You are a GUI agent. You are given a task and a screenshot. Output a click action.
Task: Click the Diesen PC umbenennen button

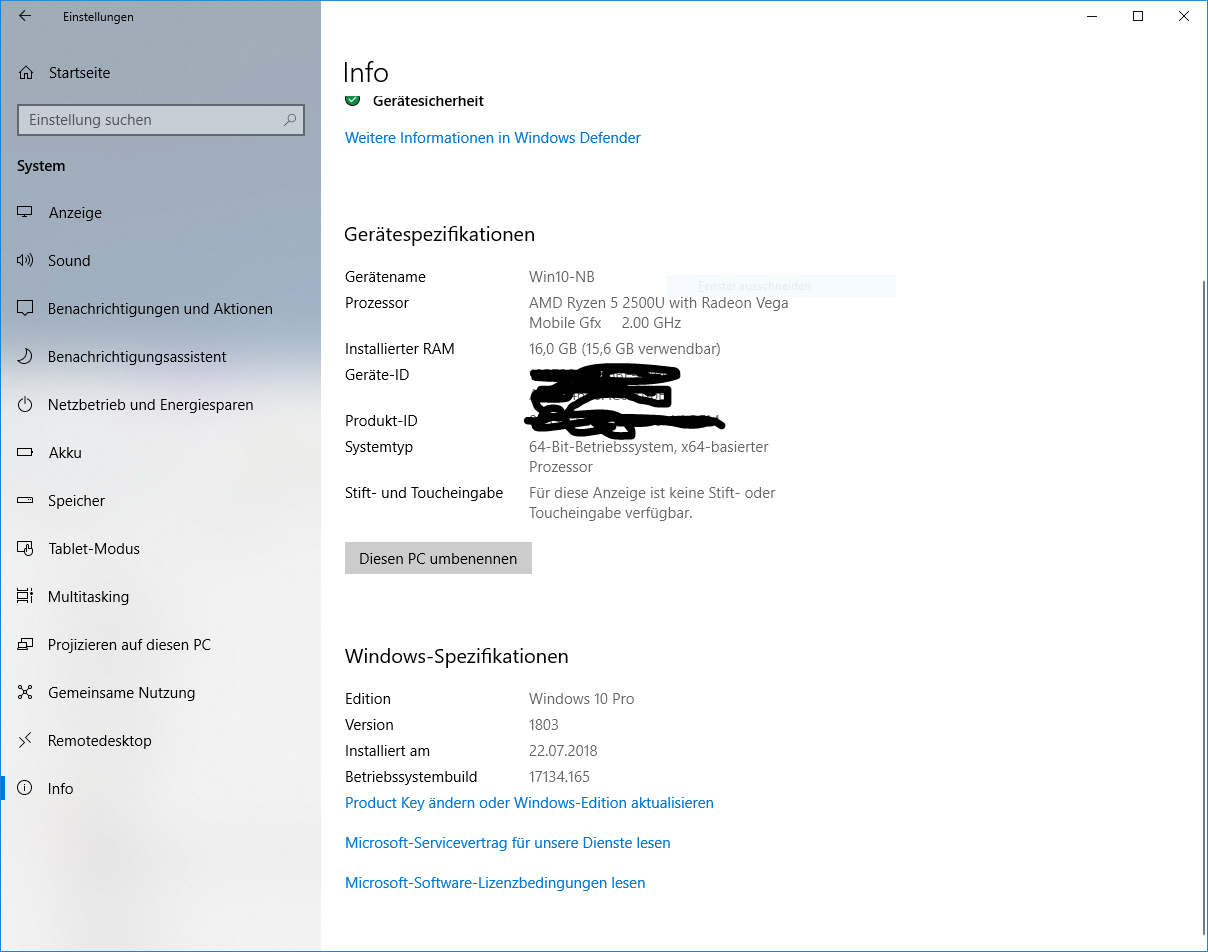tap(438, 558)
